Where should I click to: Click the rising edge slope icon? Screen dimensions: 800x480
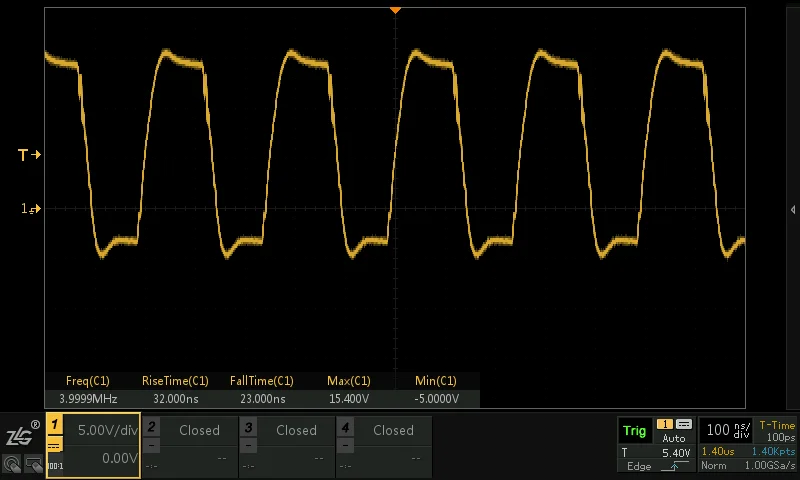674,466
